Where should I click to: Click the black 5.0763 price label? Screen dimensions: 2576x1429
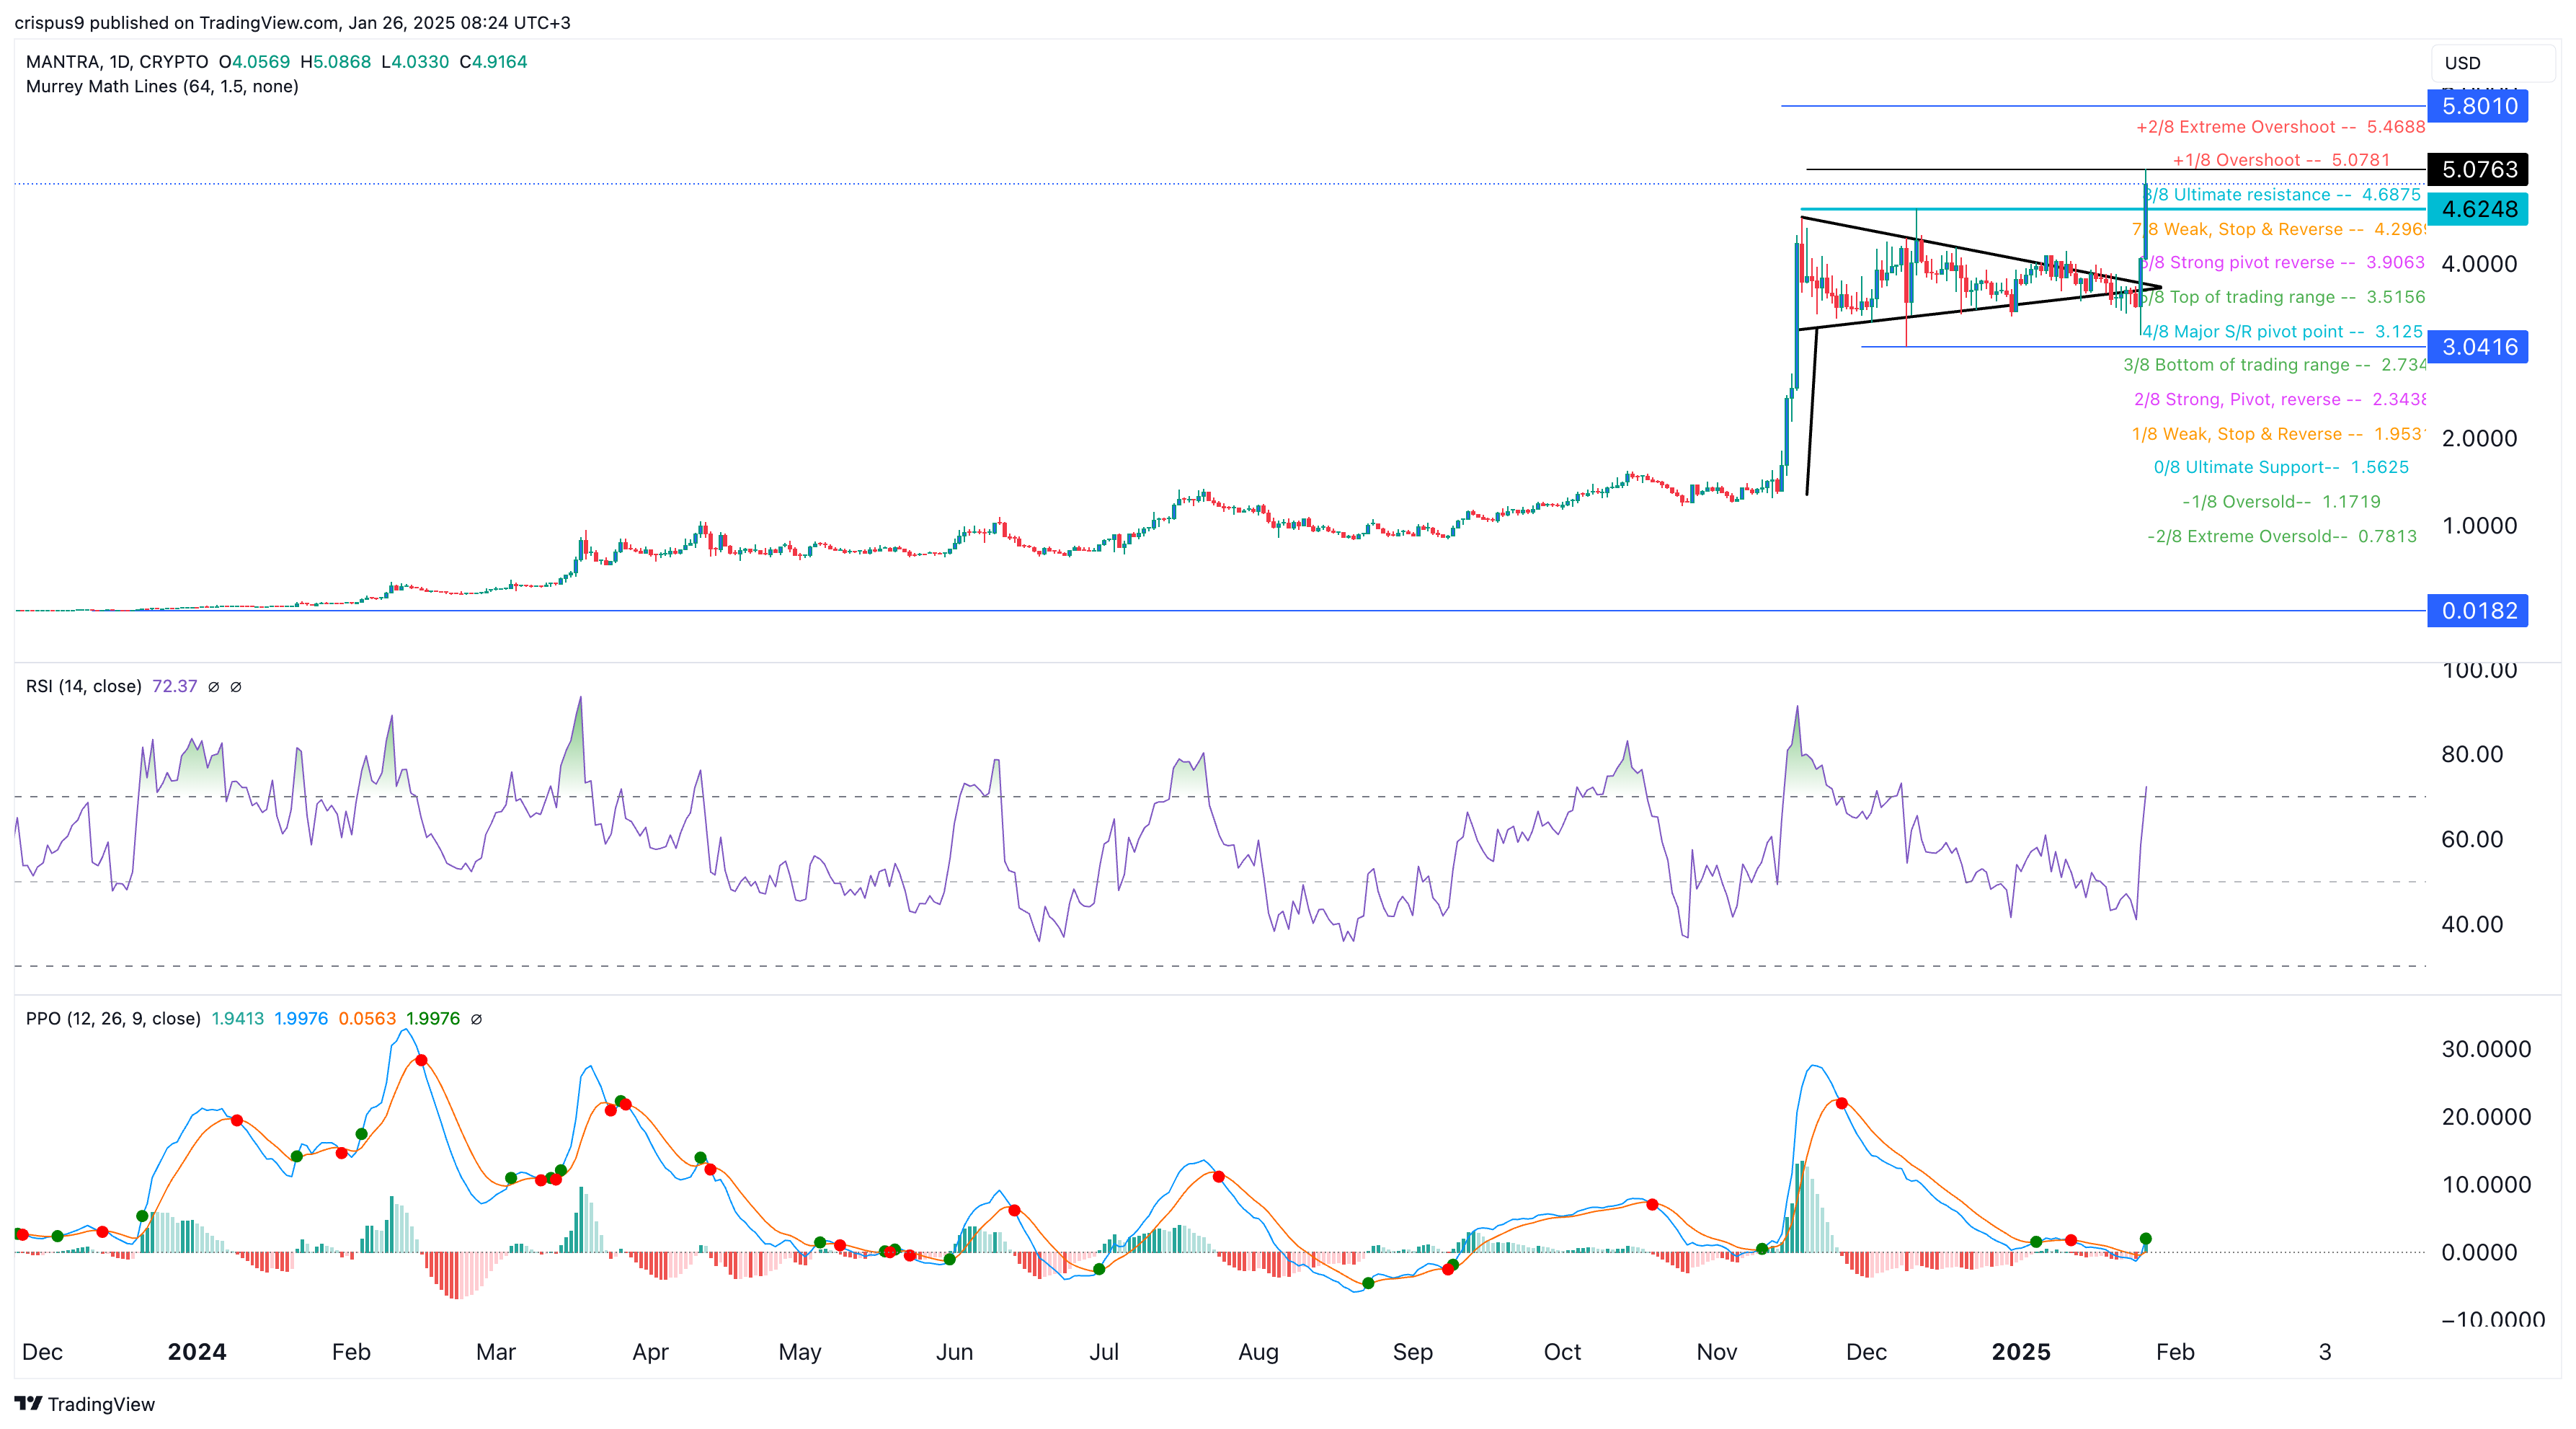(2477, 169)
